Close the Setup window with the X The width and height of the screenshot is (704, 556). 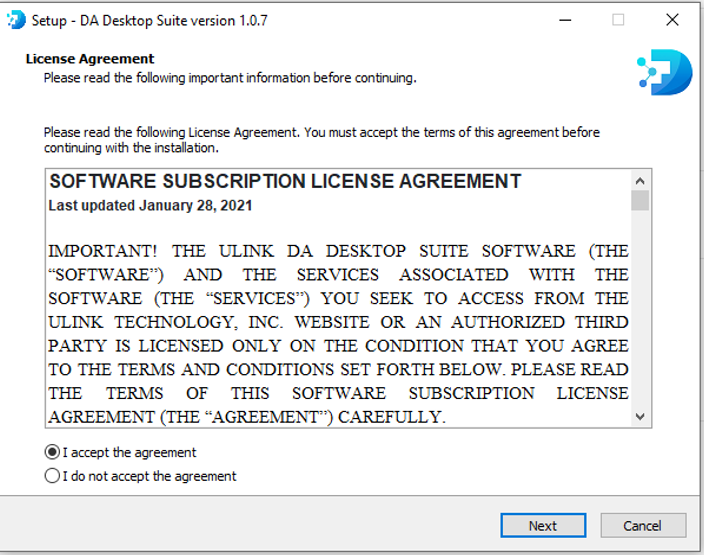click(x=672, y=20)
